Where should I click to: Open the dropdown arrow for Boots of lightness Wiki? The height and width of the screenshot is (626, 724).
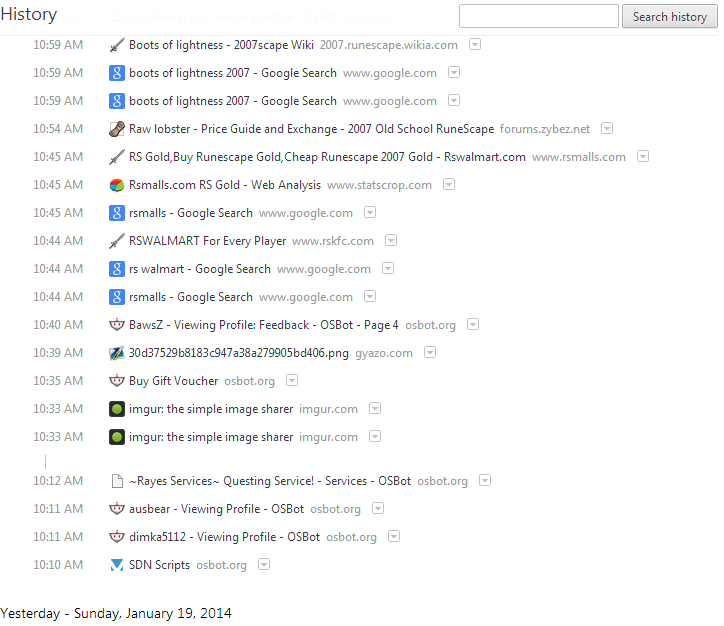point(475,44)
